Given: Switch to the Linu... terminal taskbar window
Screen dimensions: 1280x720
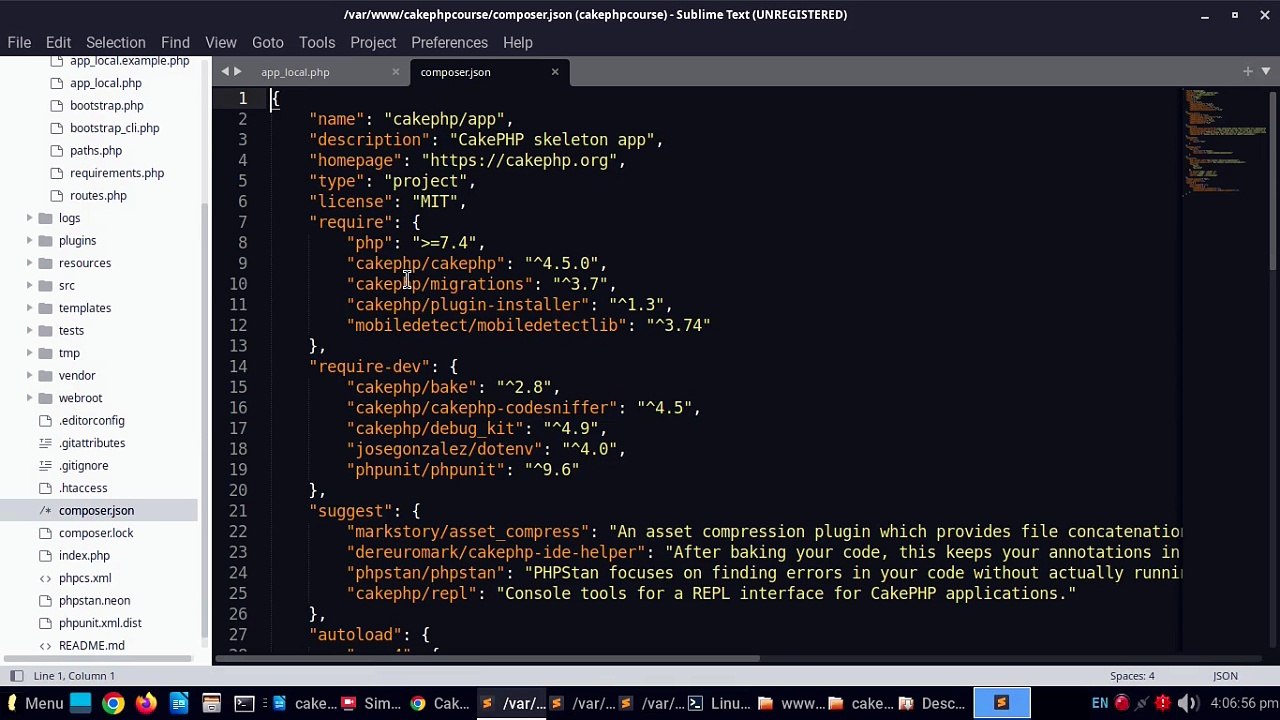Looking at the screenshot, I should click(720, 703).
